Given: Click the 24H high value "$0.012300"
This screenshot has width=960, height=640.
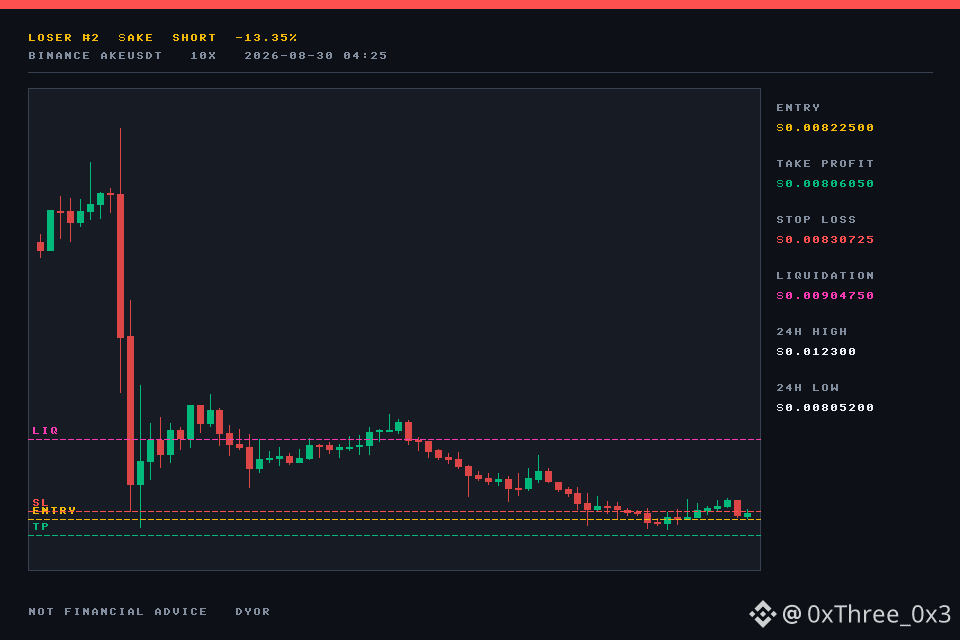Looking at the screenshot, I should click(x=816, y=352).
